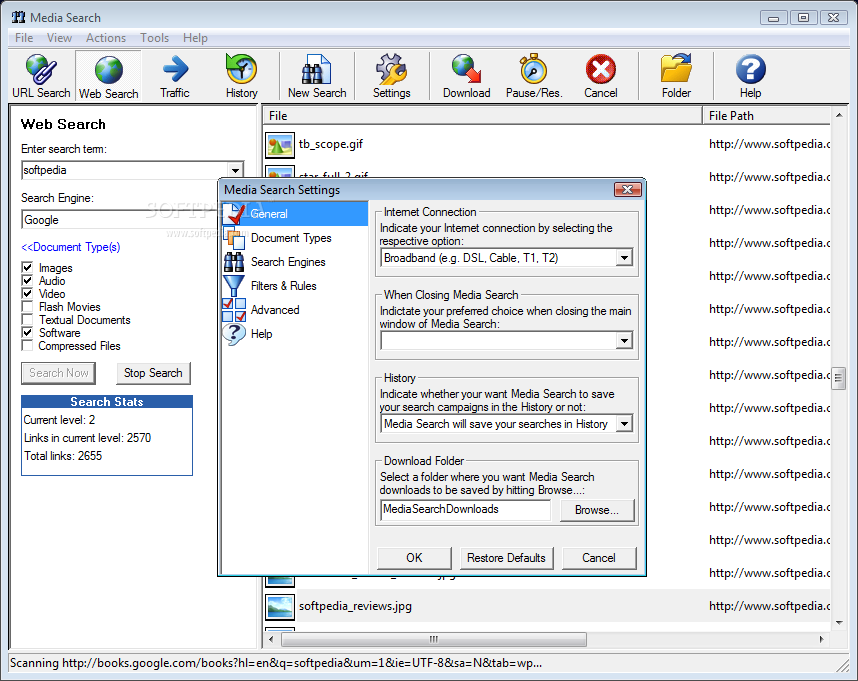The image size is (858, 681).
Task: Uncheck the Audio checkbox
Action: (x=27, y=281)
